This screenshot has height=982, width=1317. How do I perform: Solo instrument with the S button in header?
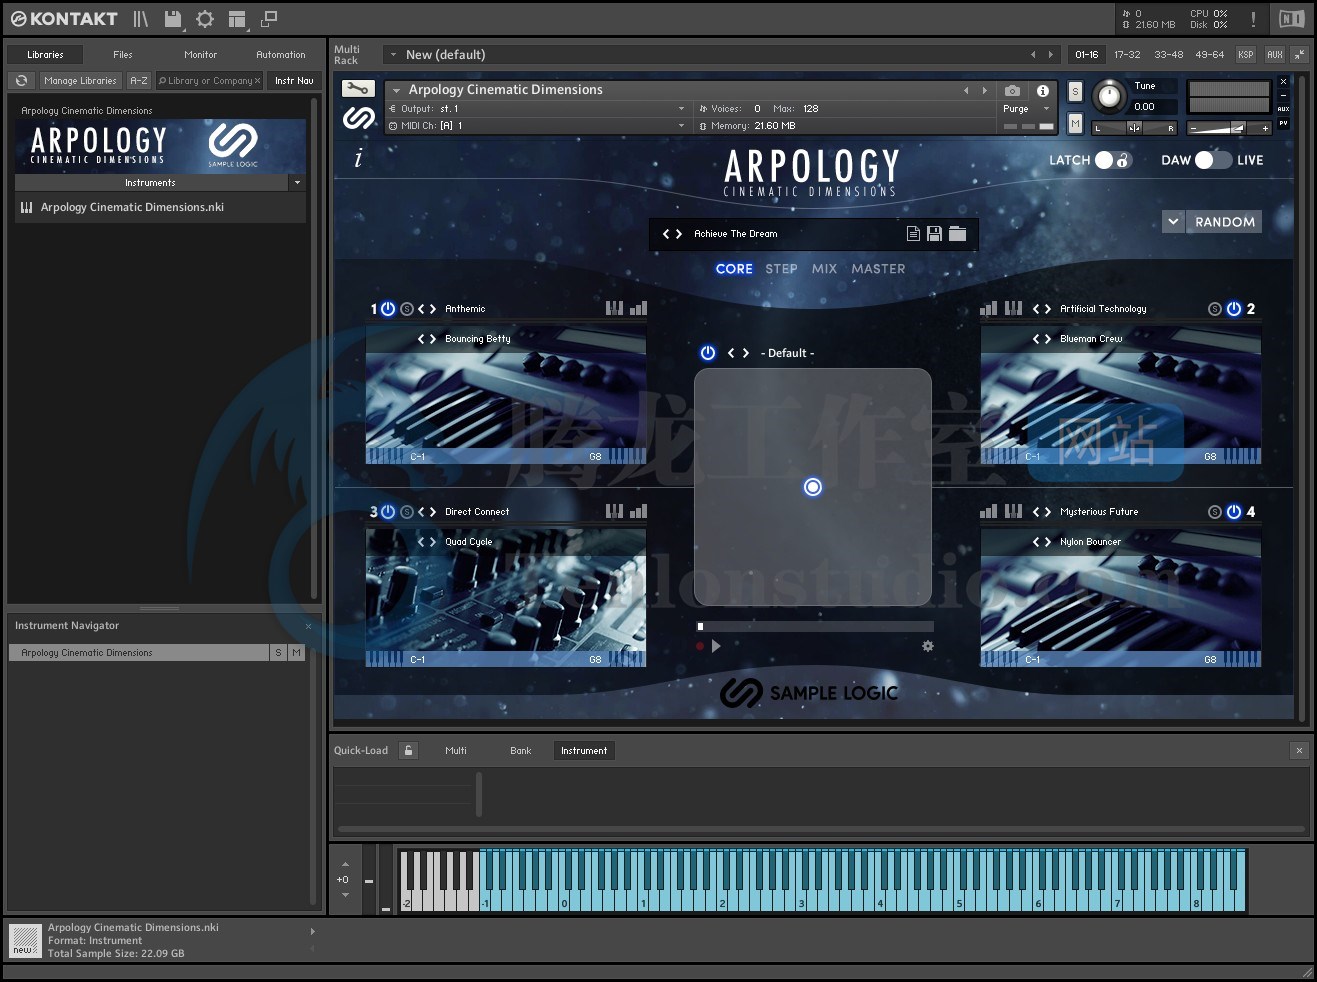tap(1075, 91)
